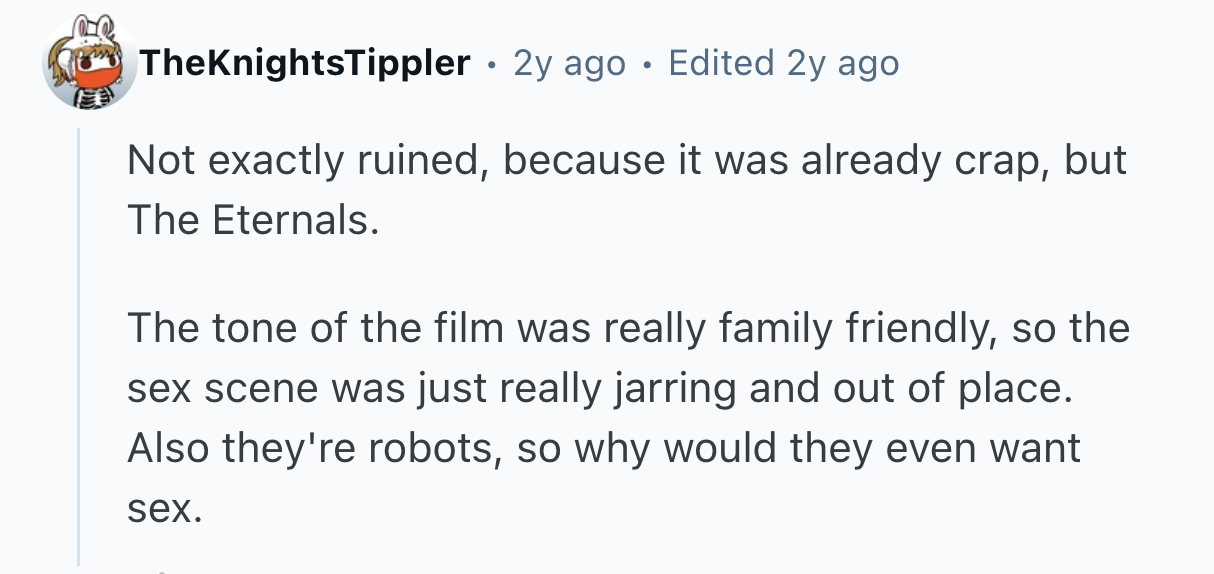Click the first "2y ago" comment timestamp
Screen dimensions: 1214x574
[569, 64]
